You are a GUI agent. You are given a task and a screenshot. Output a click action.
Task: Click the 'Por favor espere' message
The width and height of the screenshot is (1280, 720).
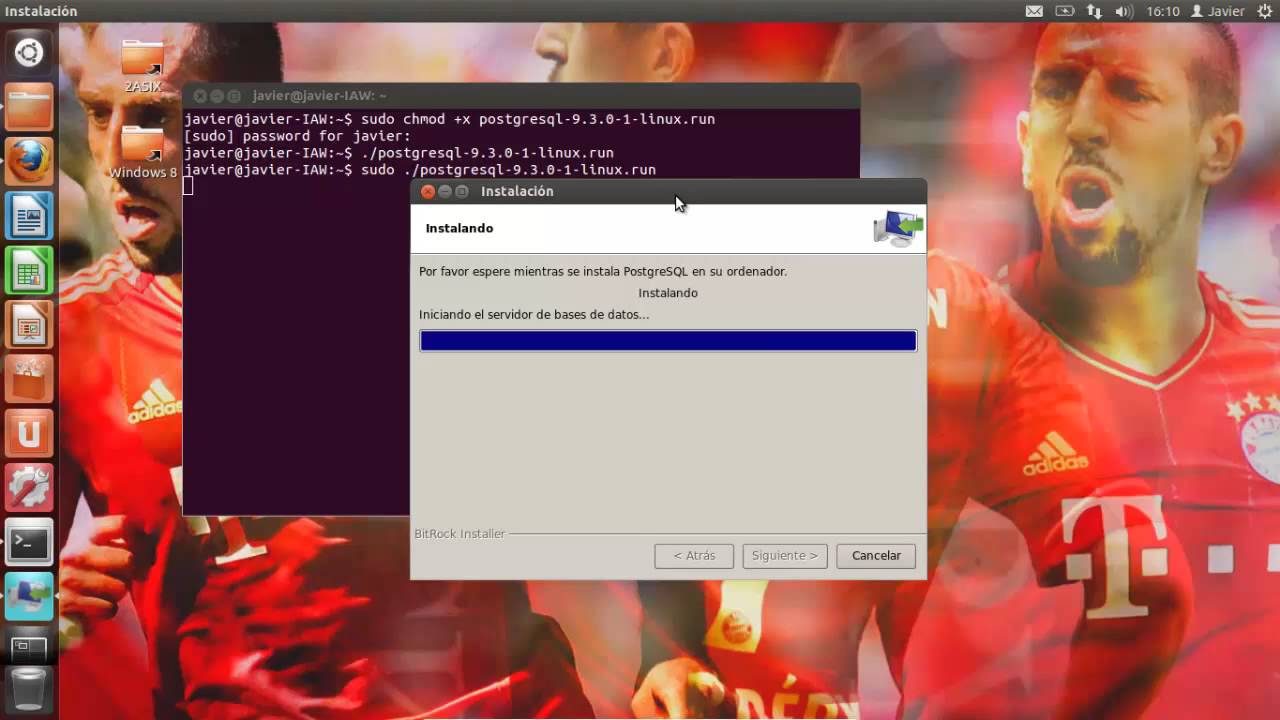[603, 272]
